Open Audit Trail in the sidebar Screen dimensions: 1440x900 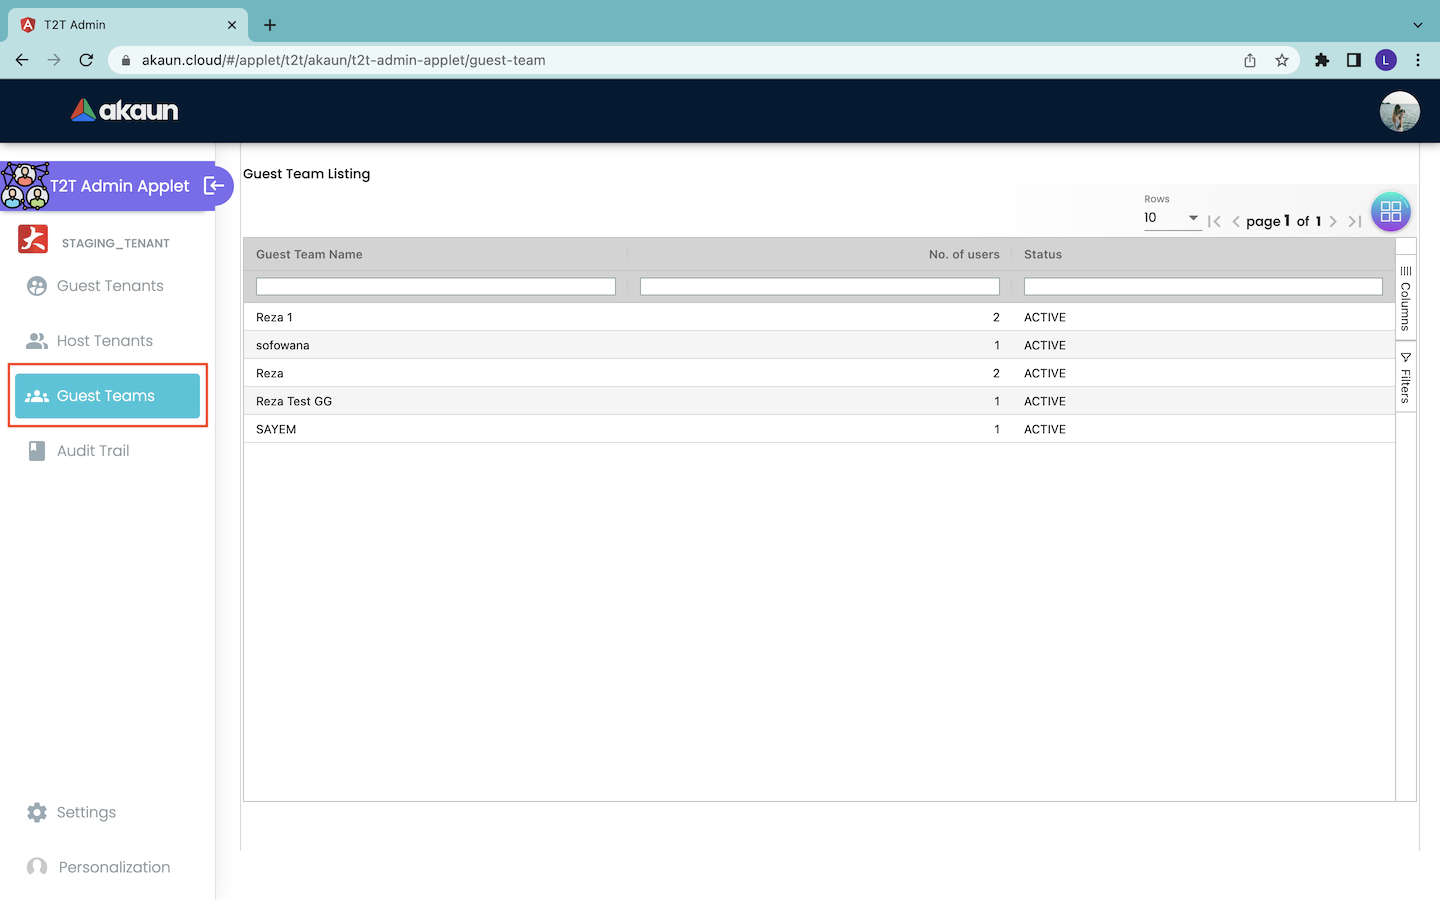click(x=108, y=451)
